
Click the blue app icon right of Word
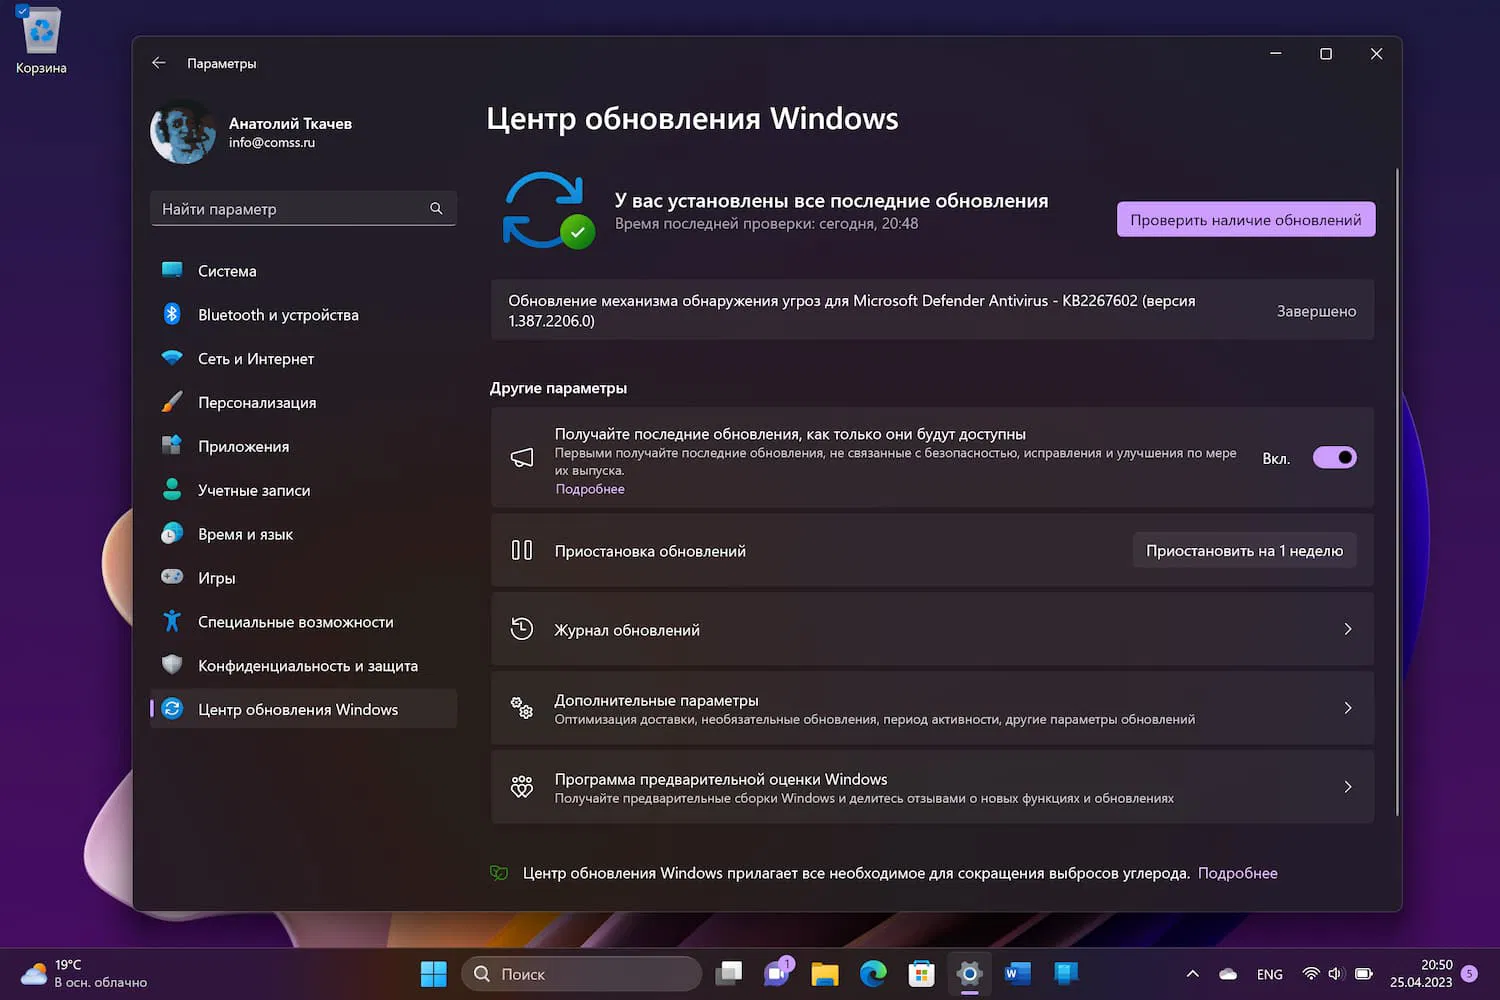pos(1065,974)
